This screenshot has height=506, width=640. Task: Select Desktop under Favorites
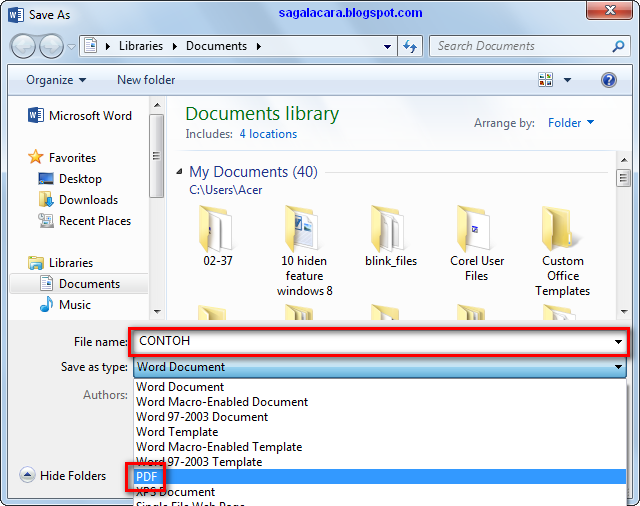point(70,179)
